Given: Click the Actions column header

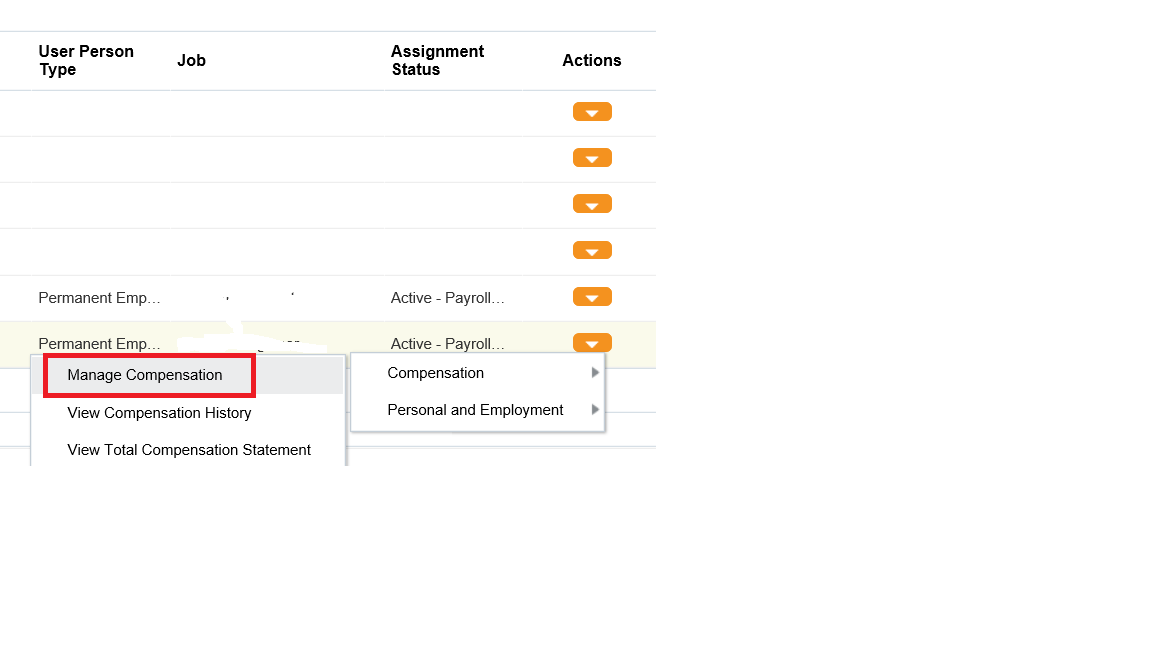Looking at the screenshot, I should (591, 60).
